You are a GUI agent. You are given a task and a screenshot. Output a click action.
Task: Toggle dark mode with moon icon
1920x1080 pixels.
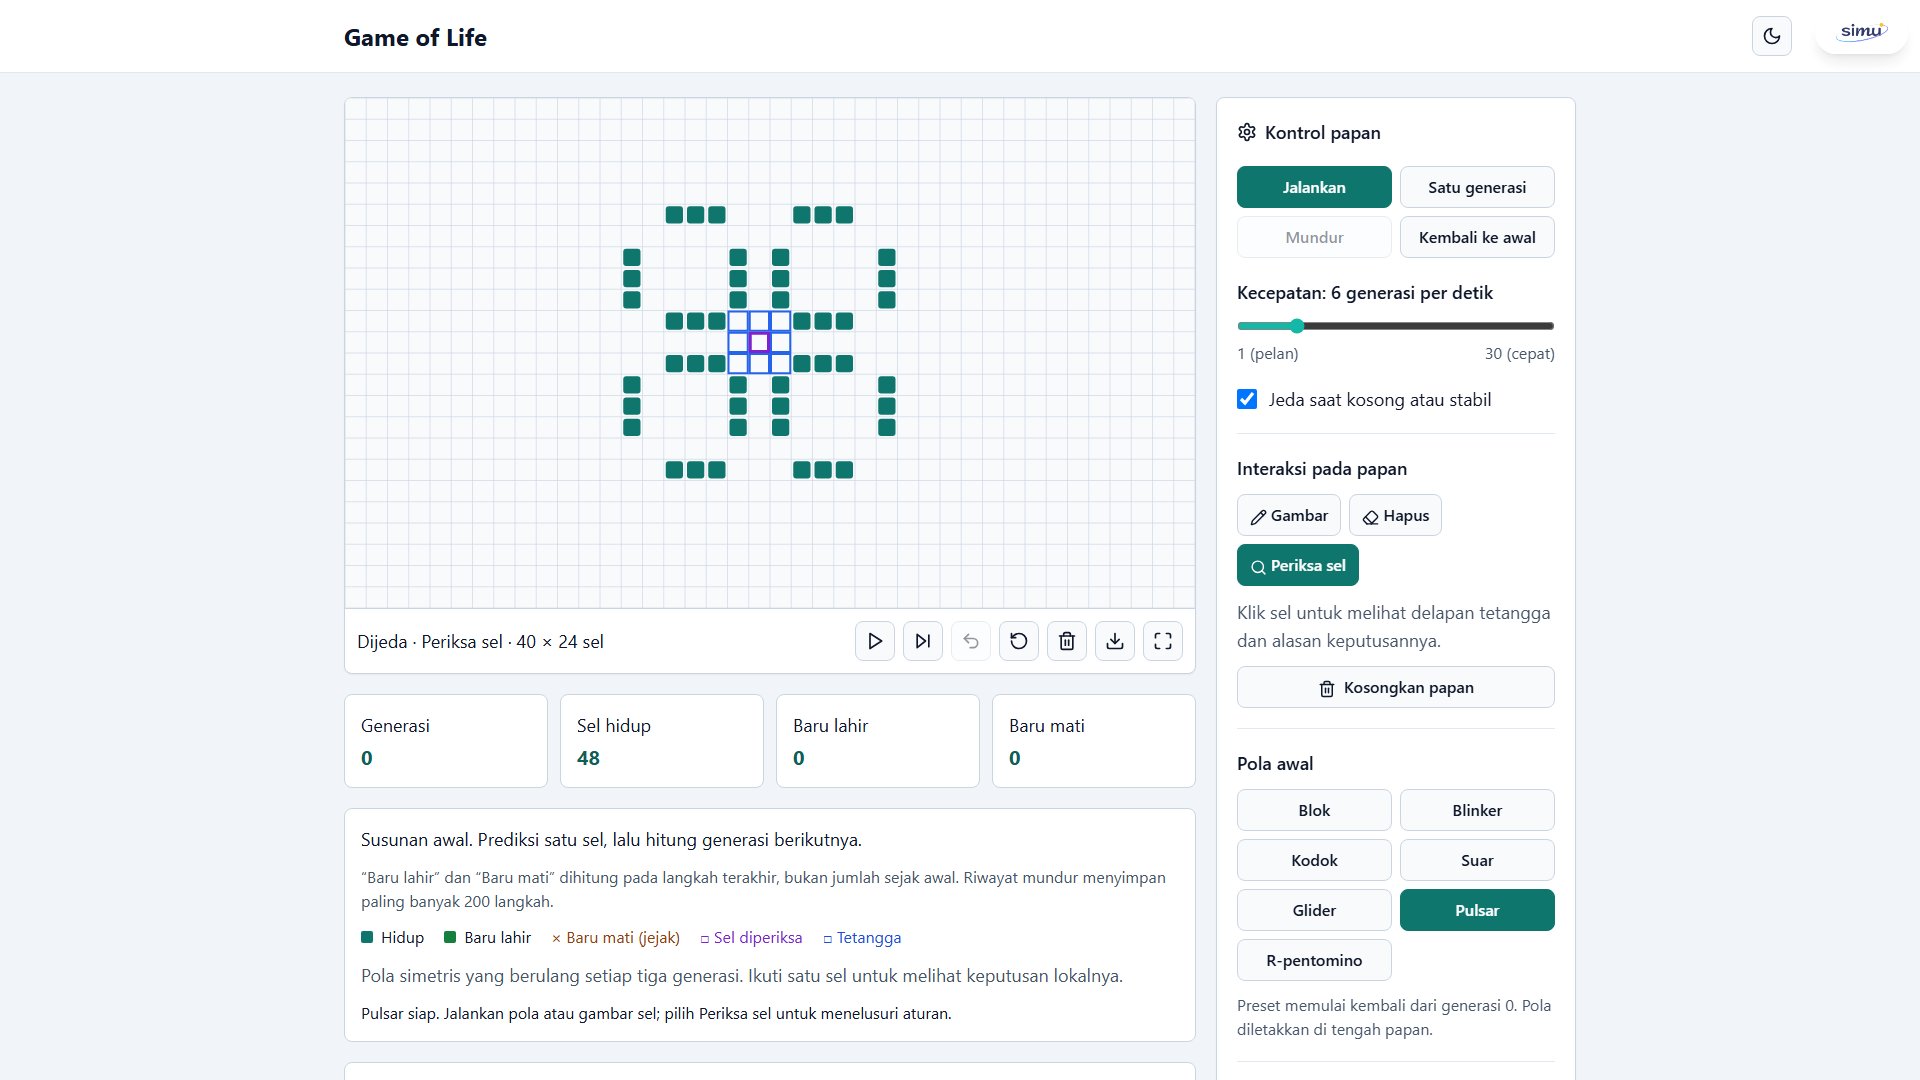pyautogui.click(x=1772, y=36)
